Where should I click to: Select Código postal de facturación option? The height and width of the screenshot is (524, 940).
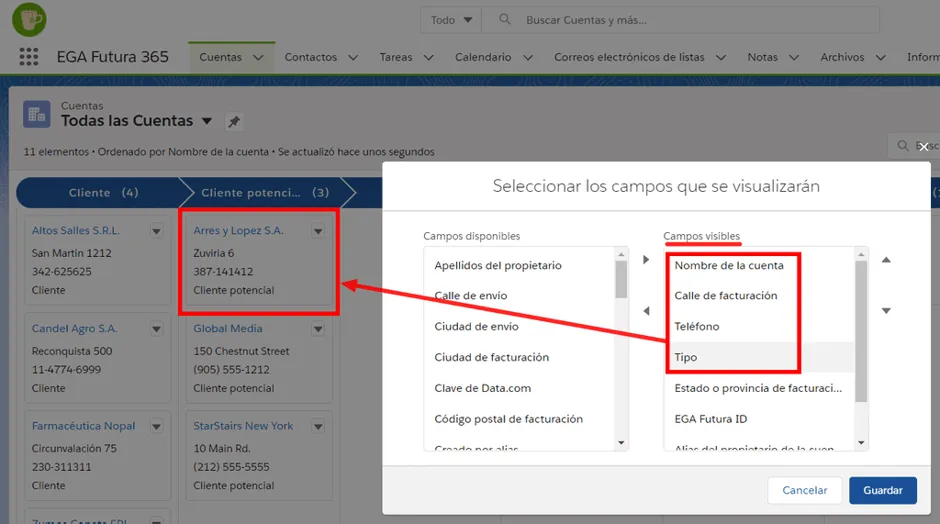(519, 419)
